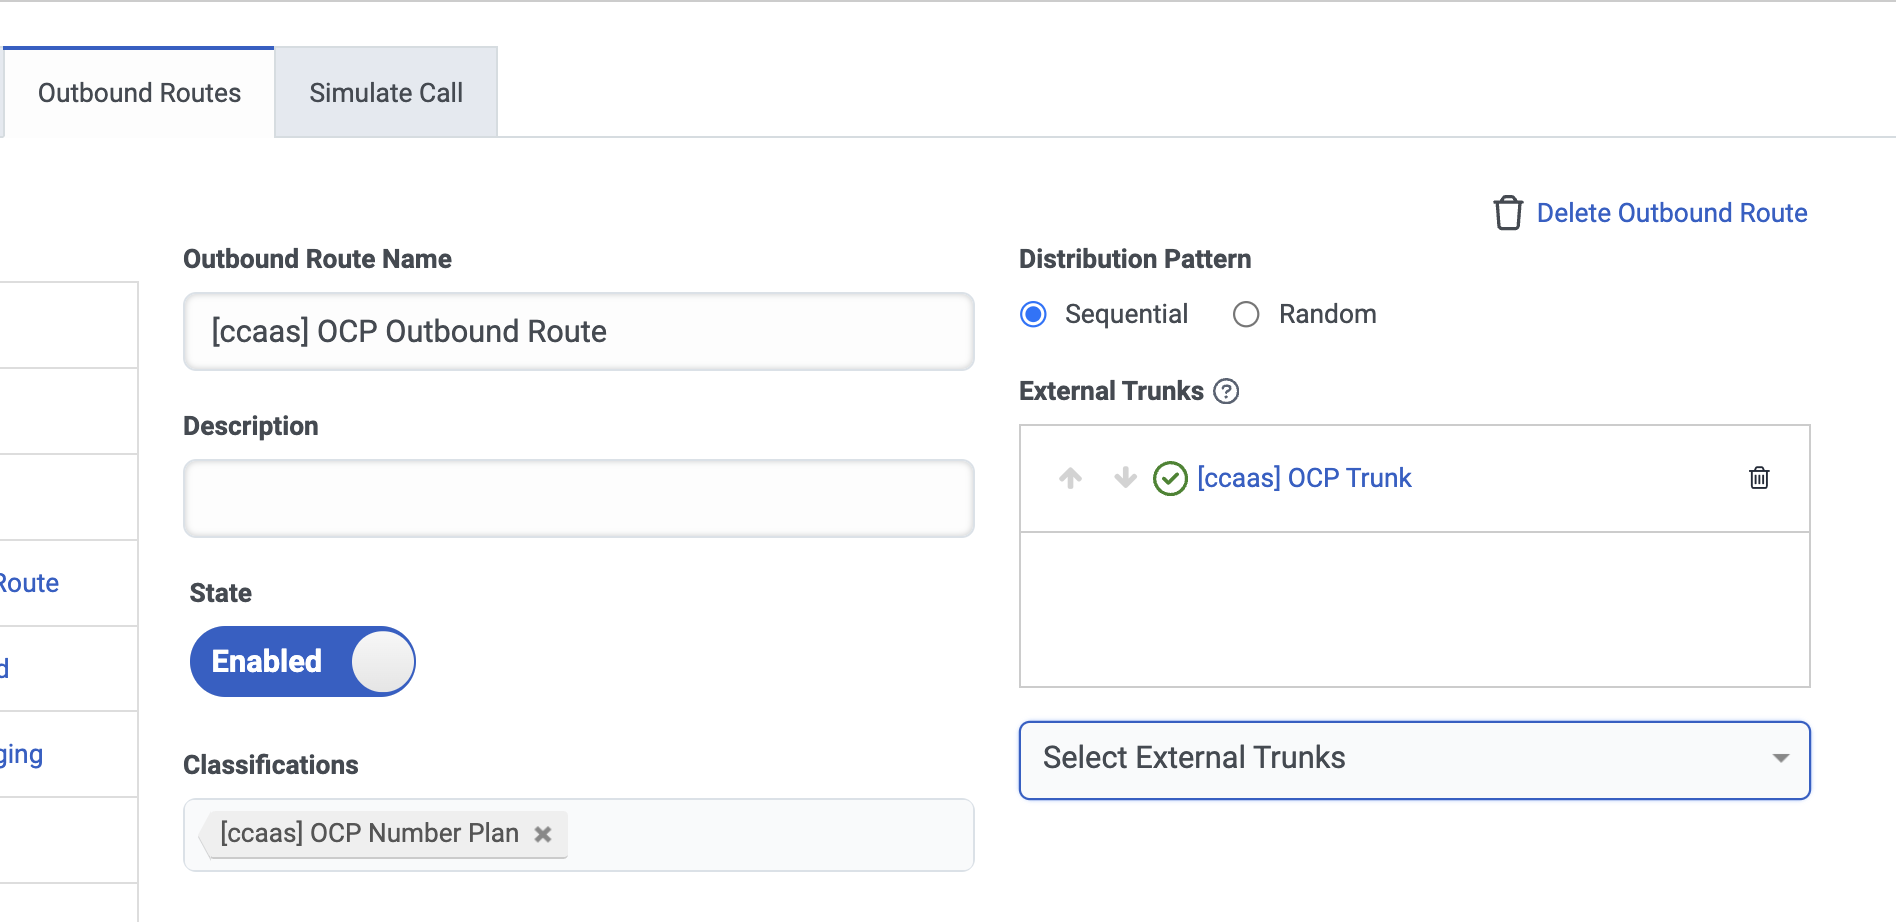The image size is (1896, 922).
Task: Click the partially visible Route sidebar link
Action: pos(30,583)
